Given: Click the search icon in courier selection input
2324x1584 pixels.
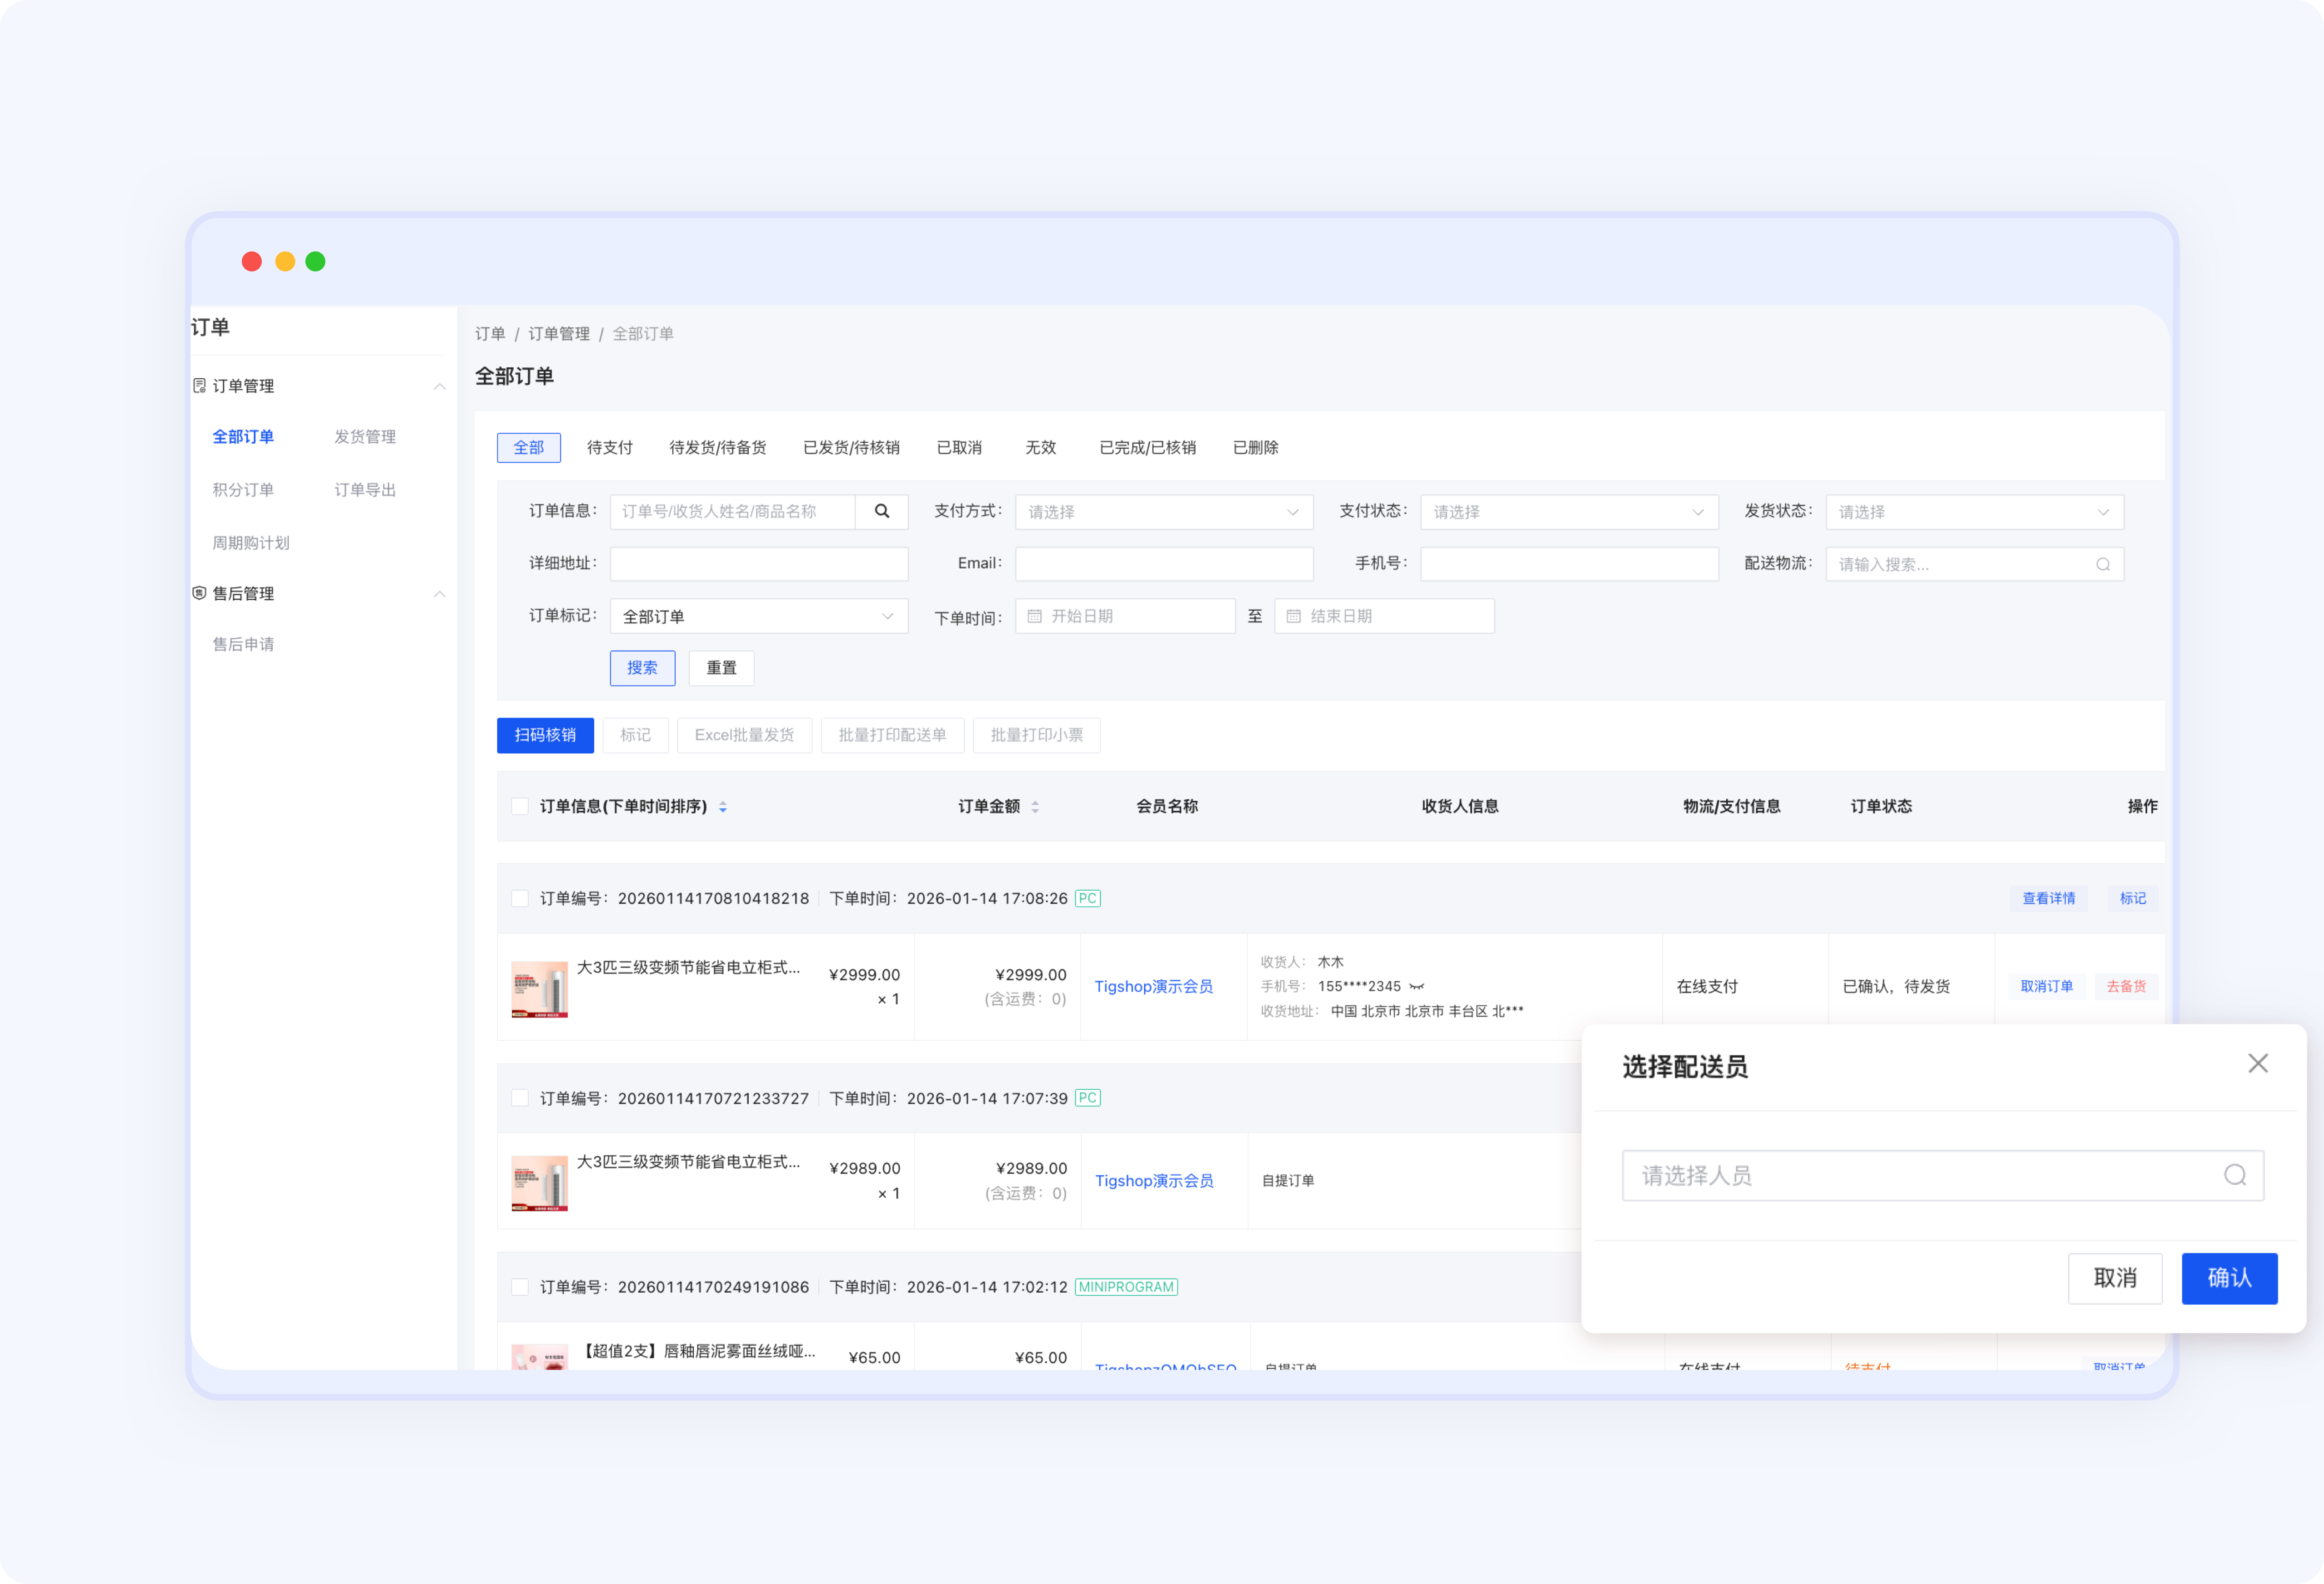Looking at the screenshot, I should click(x=2234, y=1175).
